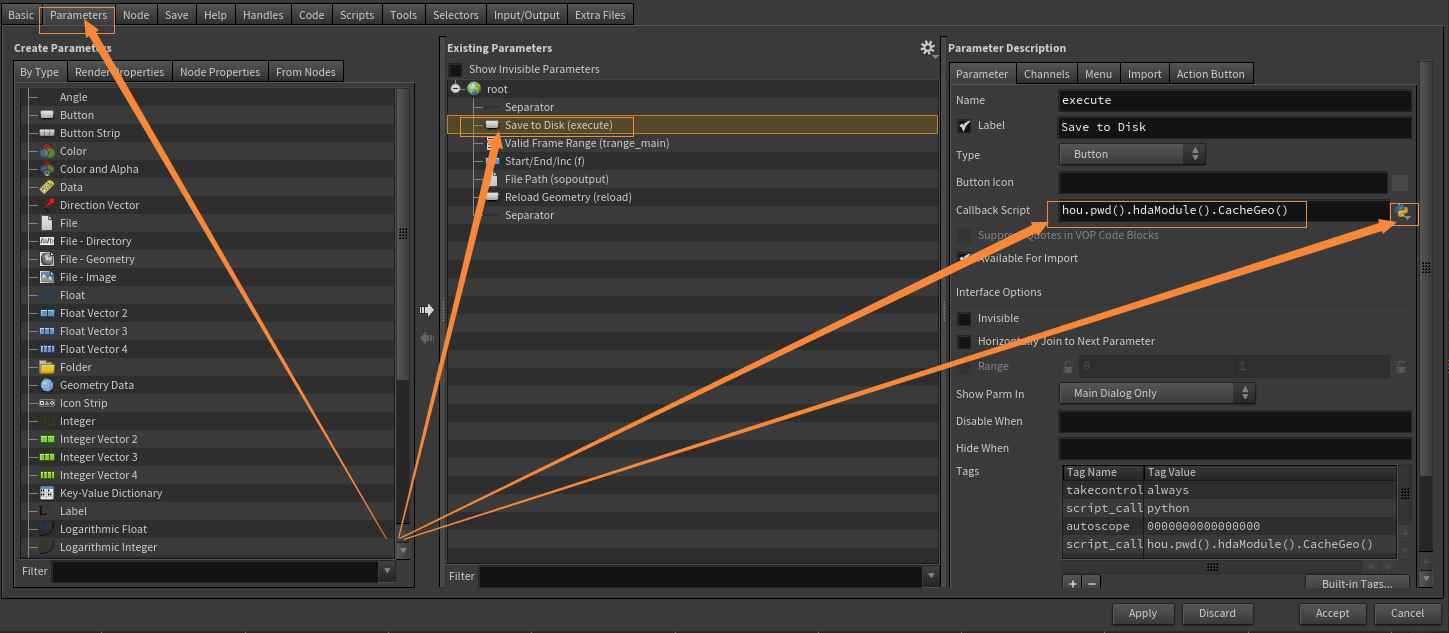Open the Node tab
Screen dimensions: 1449x633
[136, 15]
